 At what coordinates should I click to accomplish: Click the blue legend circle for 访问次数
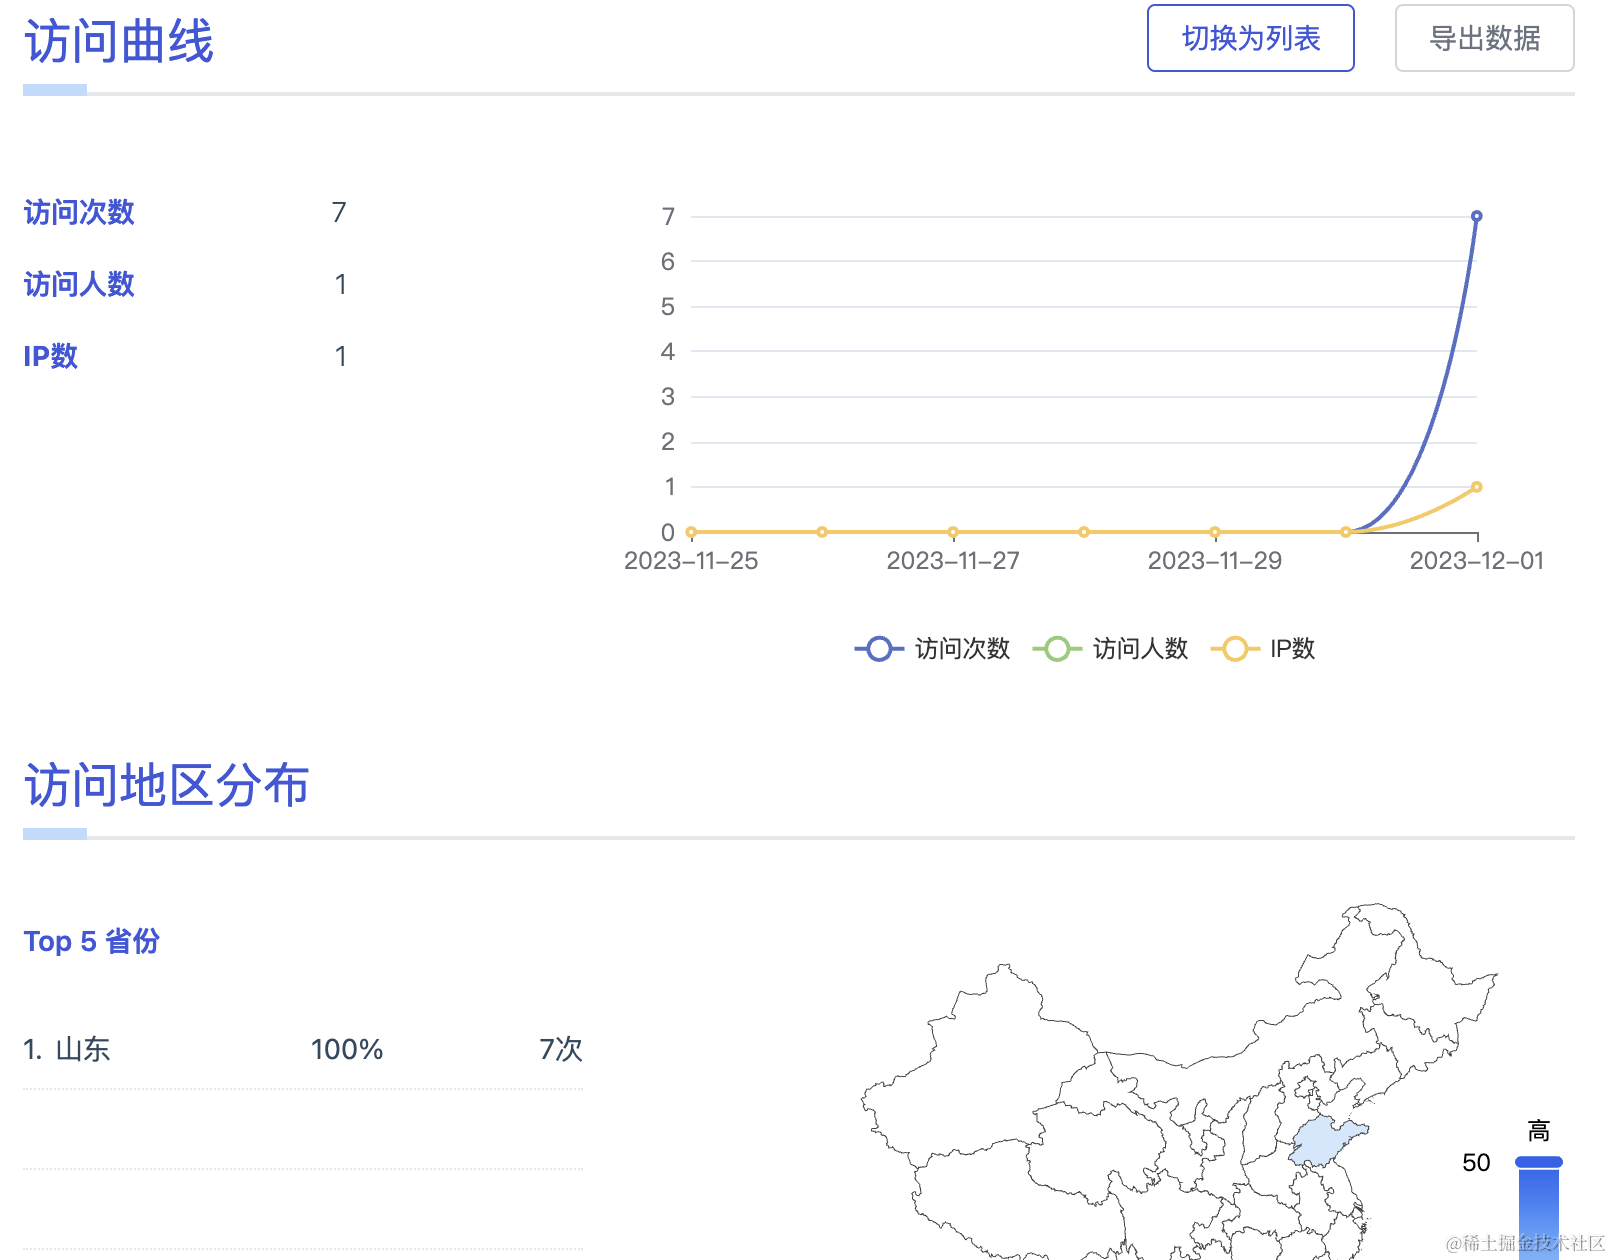pyautogui.click(x=879, y=649)
